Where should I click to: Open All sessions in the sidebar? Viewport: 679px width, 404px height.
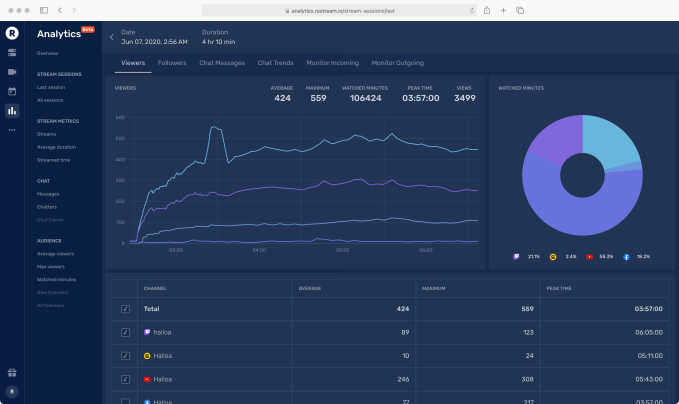point(51,100)
